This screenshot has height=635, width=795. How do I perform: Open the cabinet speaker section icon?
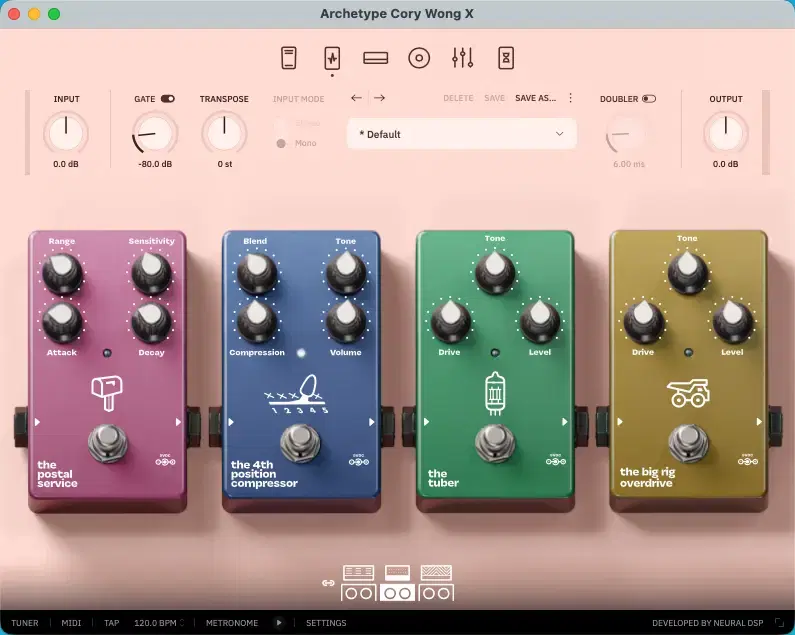click(x=419, y=58)
